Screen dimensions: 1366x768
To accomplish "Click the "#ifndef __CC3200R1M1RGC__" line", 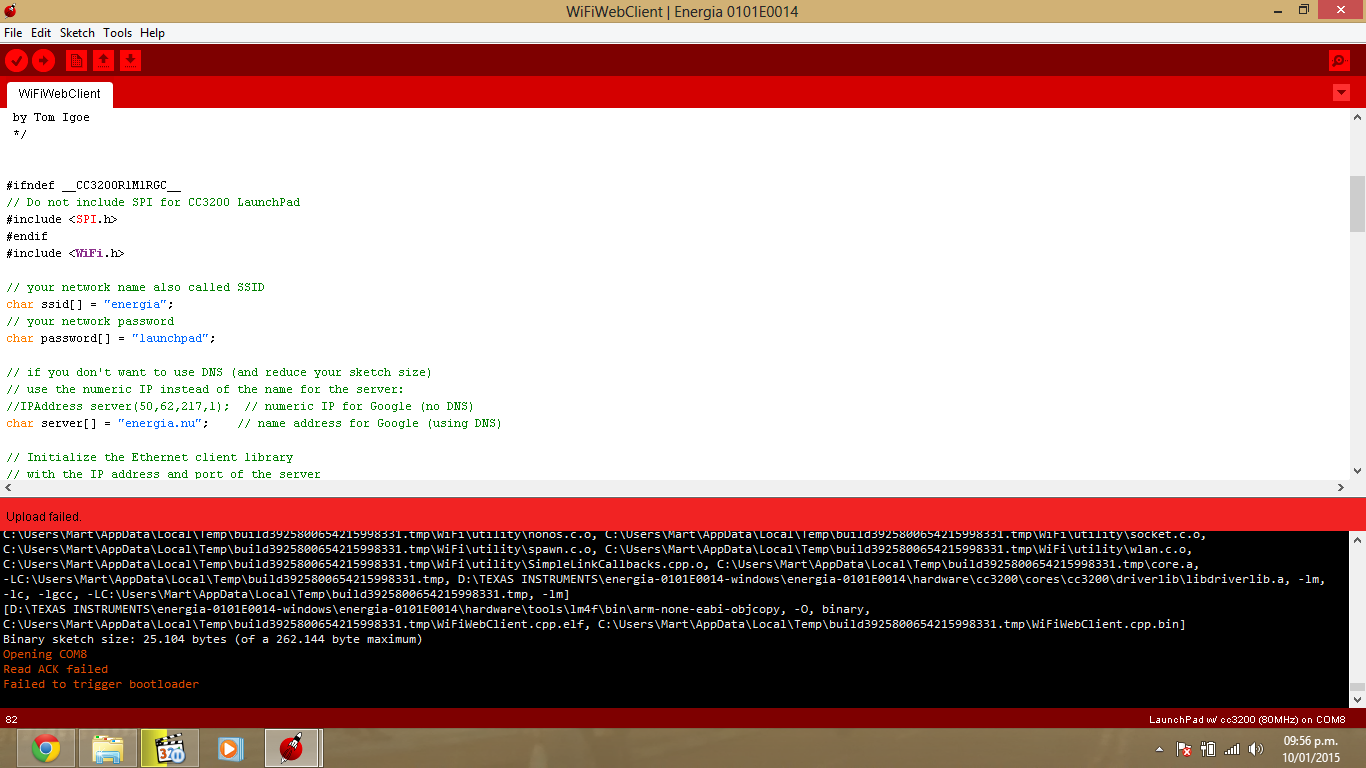I will pos(94,185).
